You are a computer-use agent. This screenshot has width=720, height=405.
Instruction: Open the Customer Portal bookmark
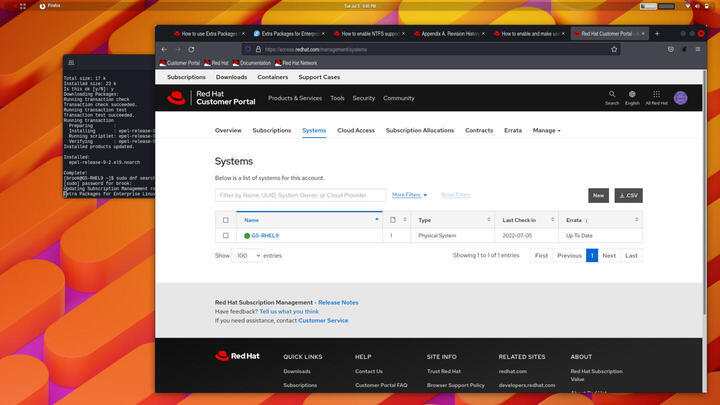coord(180,63)
